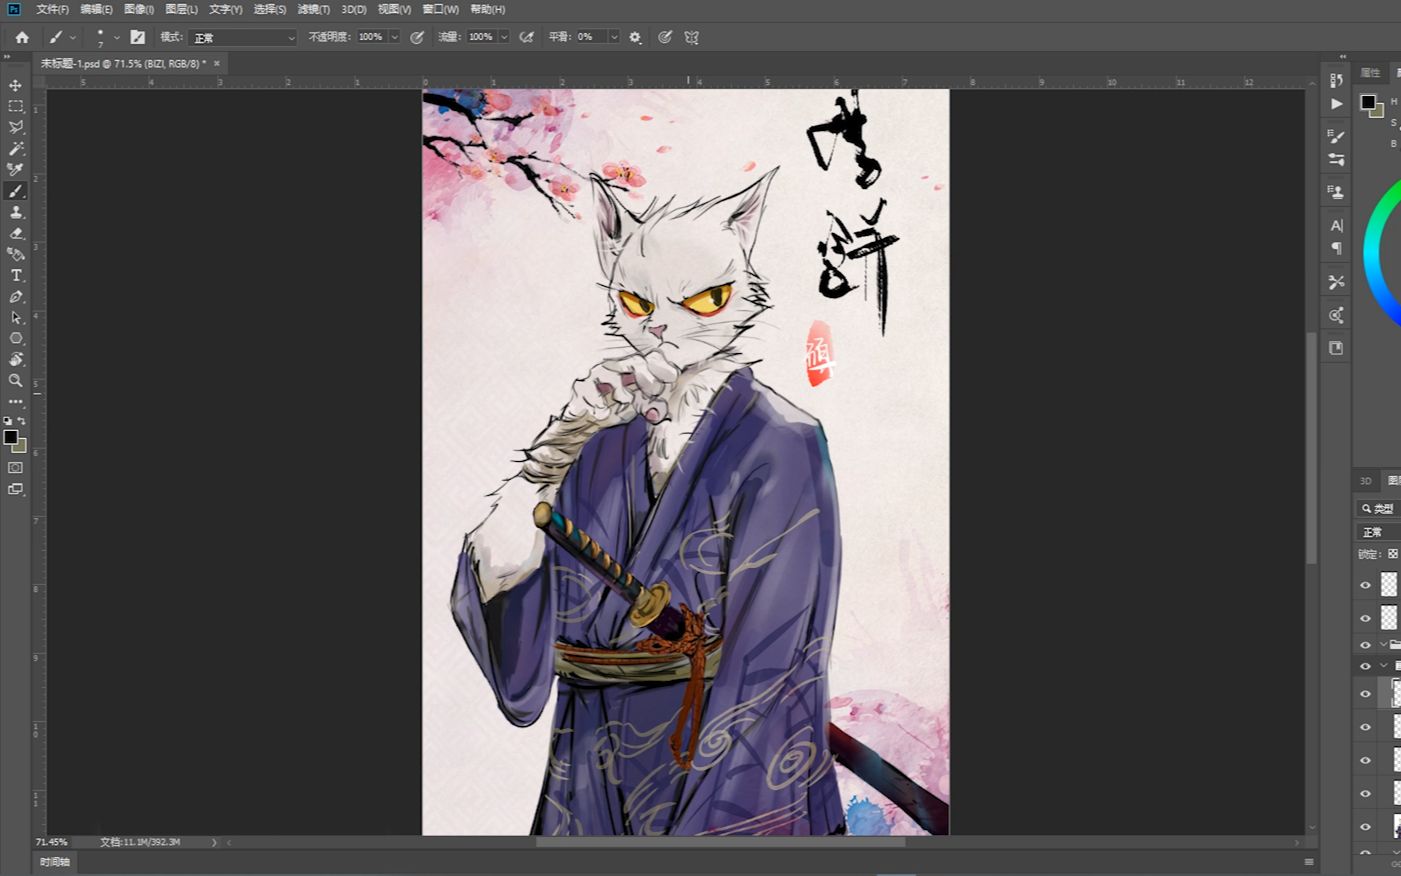Open the 文件(F) menu
This screenshot has height=876, width=1401.
[x=52, y=9]
